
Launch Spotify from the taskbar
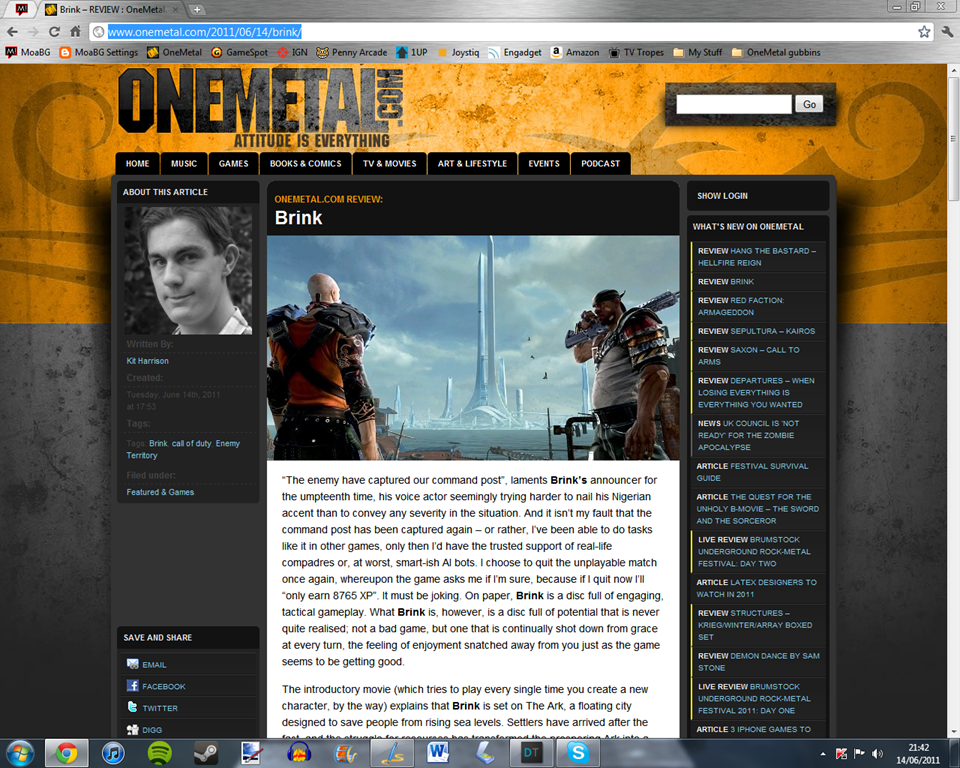coord(160,753)
